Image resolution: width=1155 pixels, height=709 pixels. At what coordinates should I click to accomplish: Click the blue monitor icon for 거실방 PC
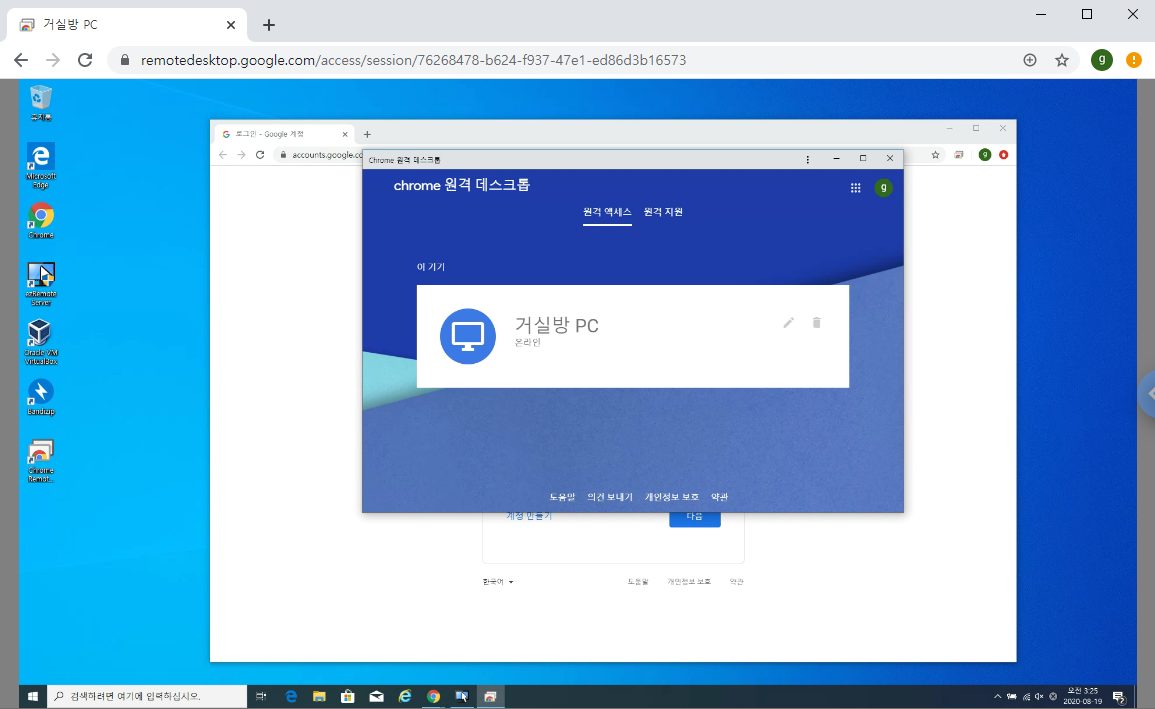(468, 336)
